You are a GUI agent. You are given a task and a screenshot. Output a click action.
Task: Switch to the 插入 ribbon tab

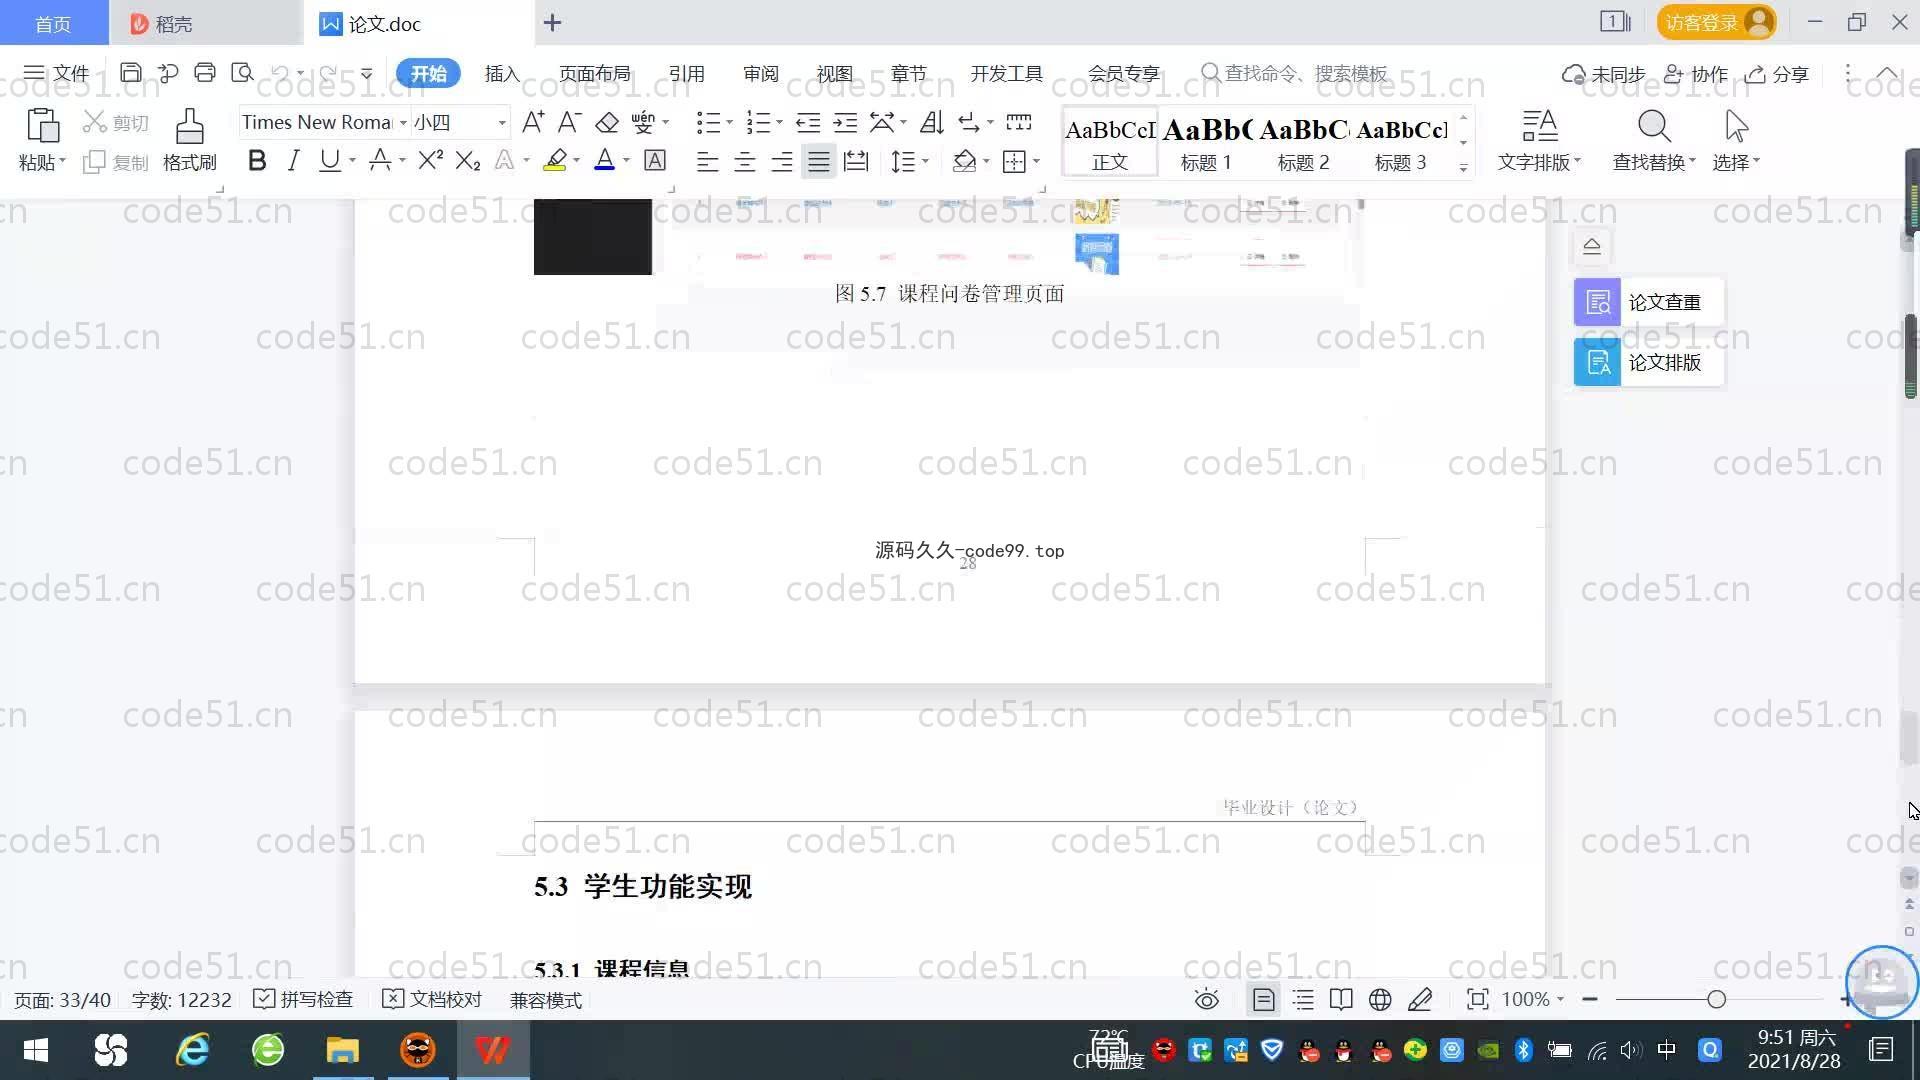click(x=502, y=73)
